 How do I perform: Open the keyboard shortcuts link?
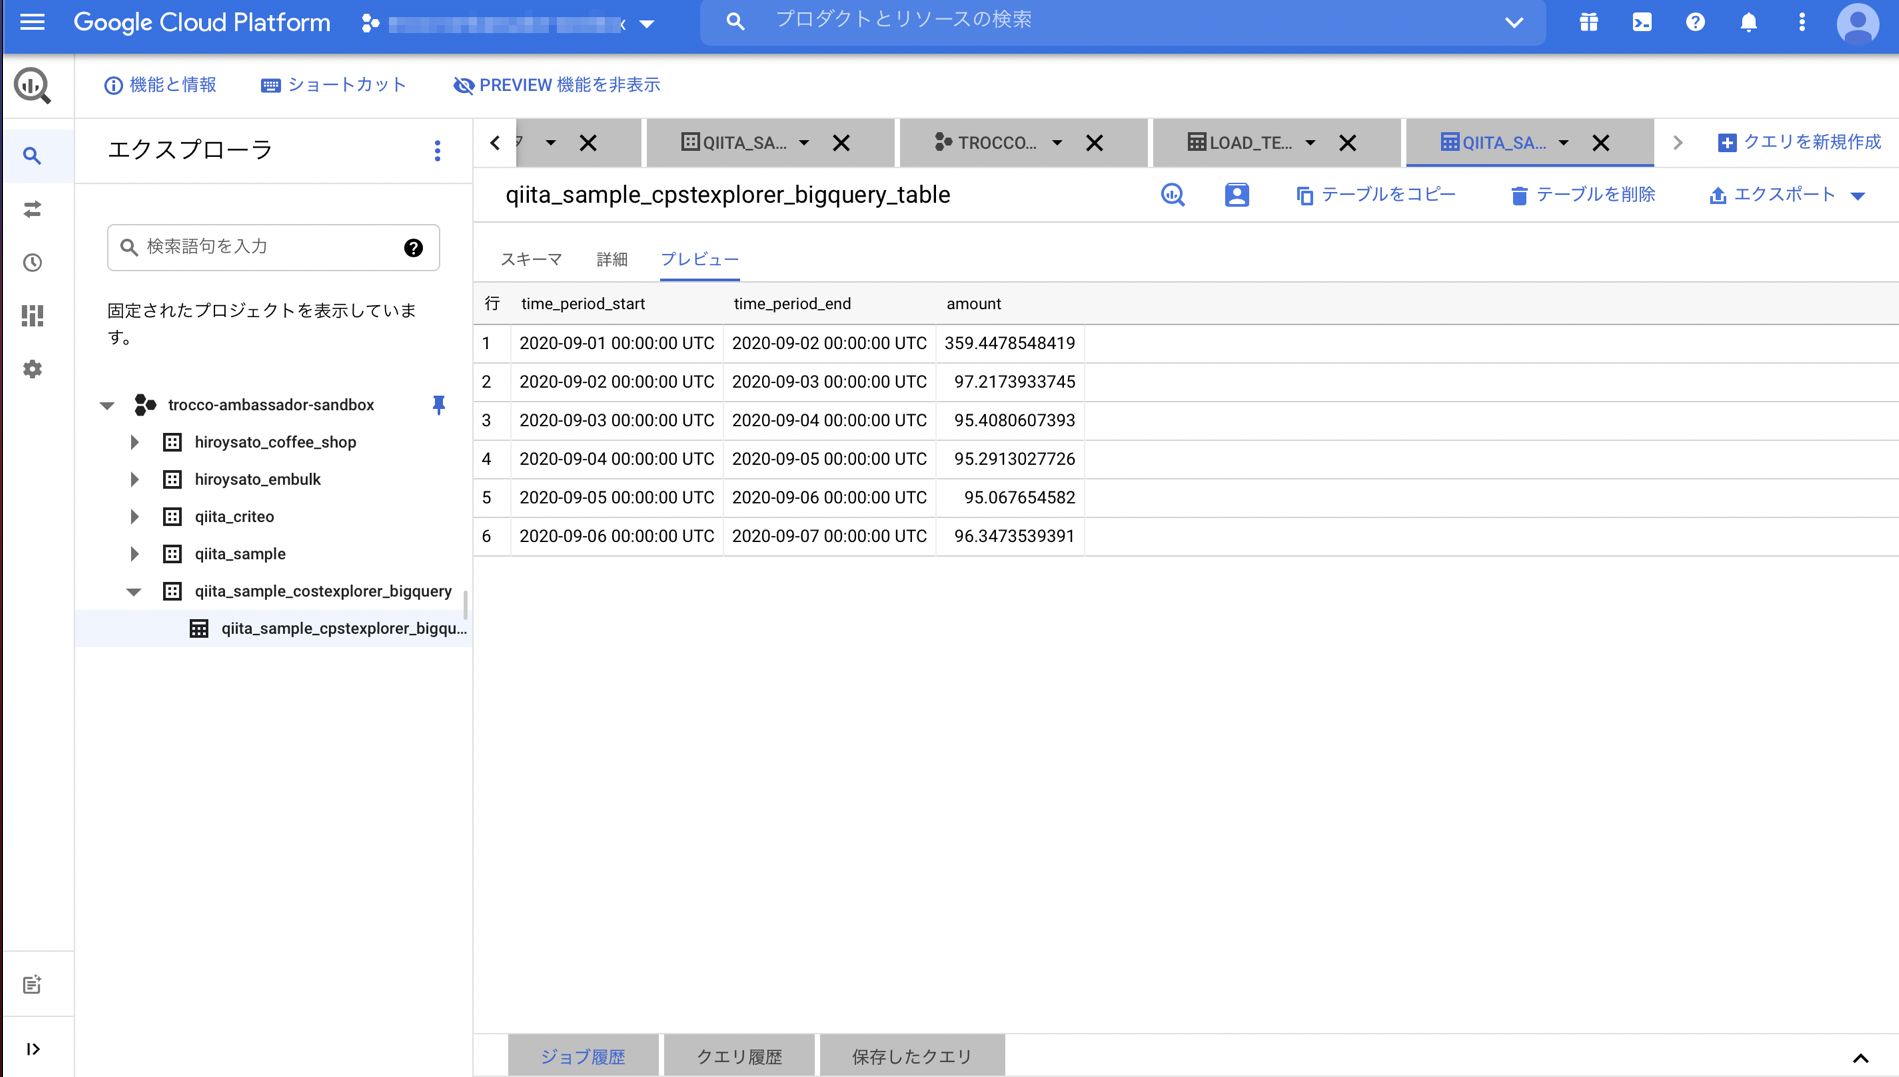pyautogui.click(x=334, y=85)
